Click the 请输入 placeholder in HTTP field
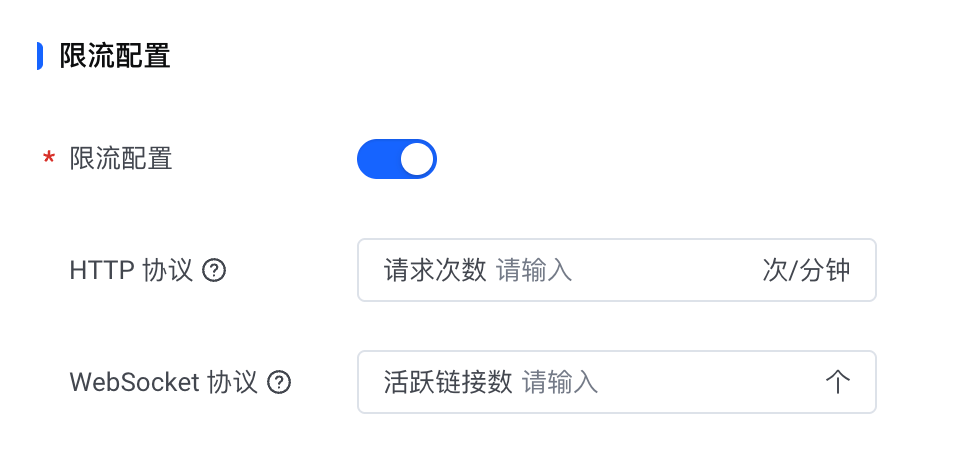 click(534, 270)
